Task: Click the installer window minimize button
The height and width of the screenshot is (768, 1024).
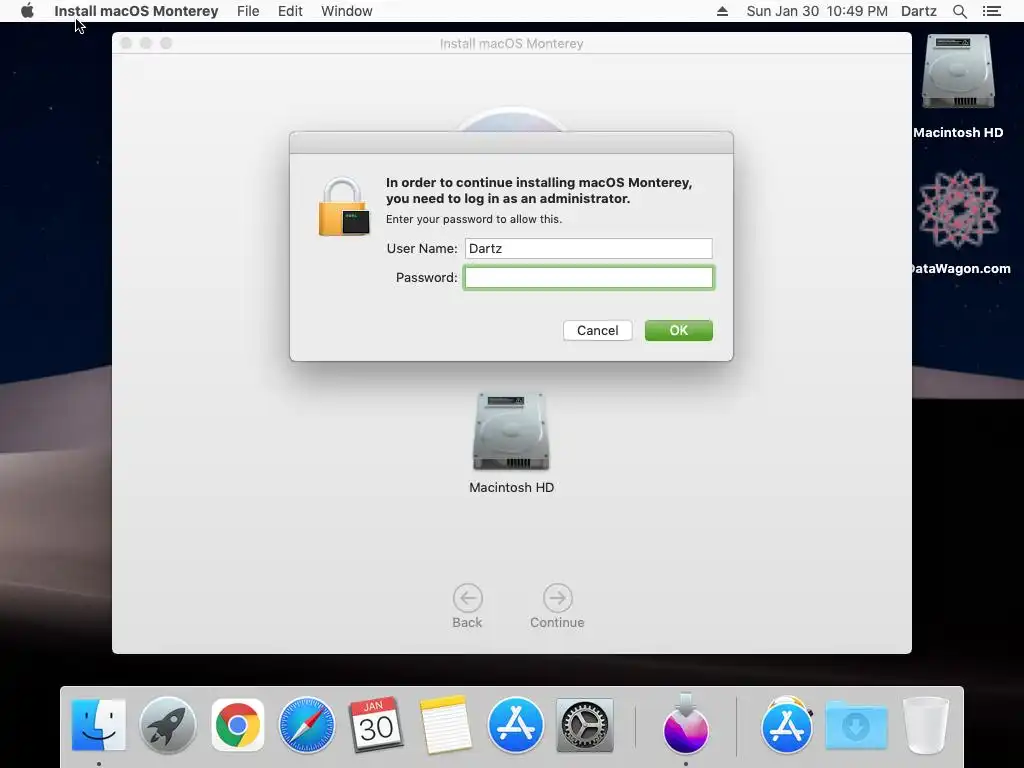Action: (146, 43)
